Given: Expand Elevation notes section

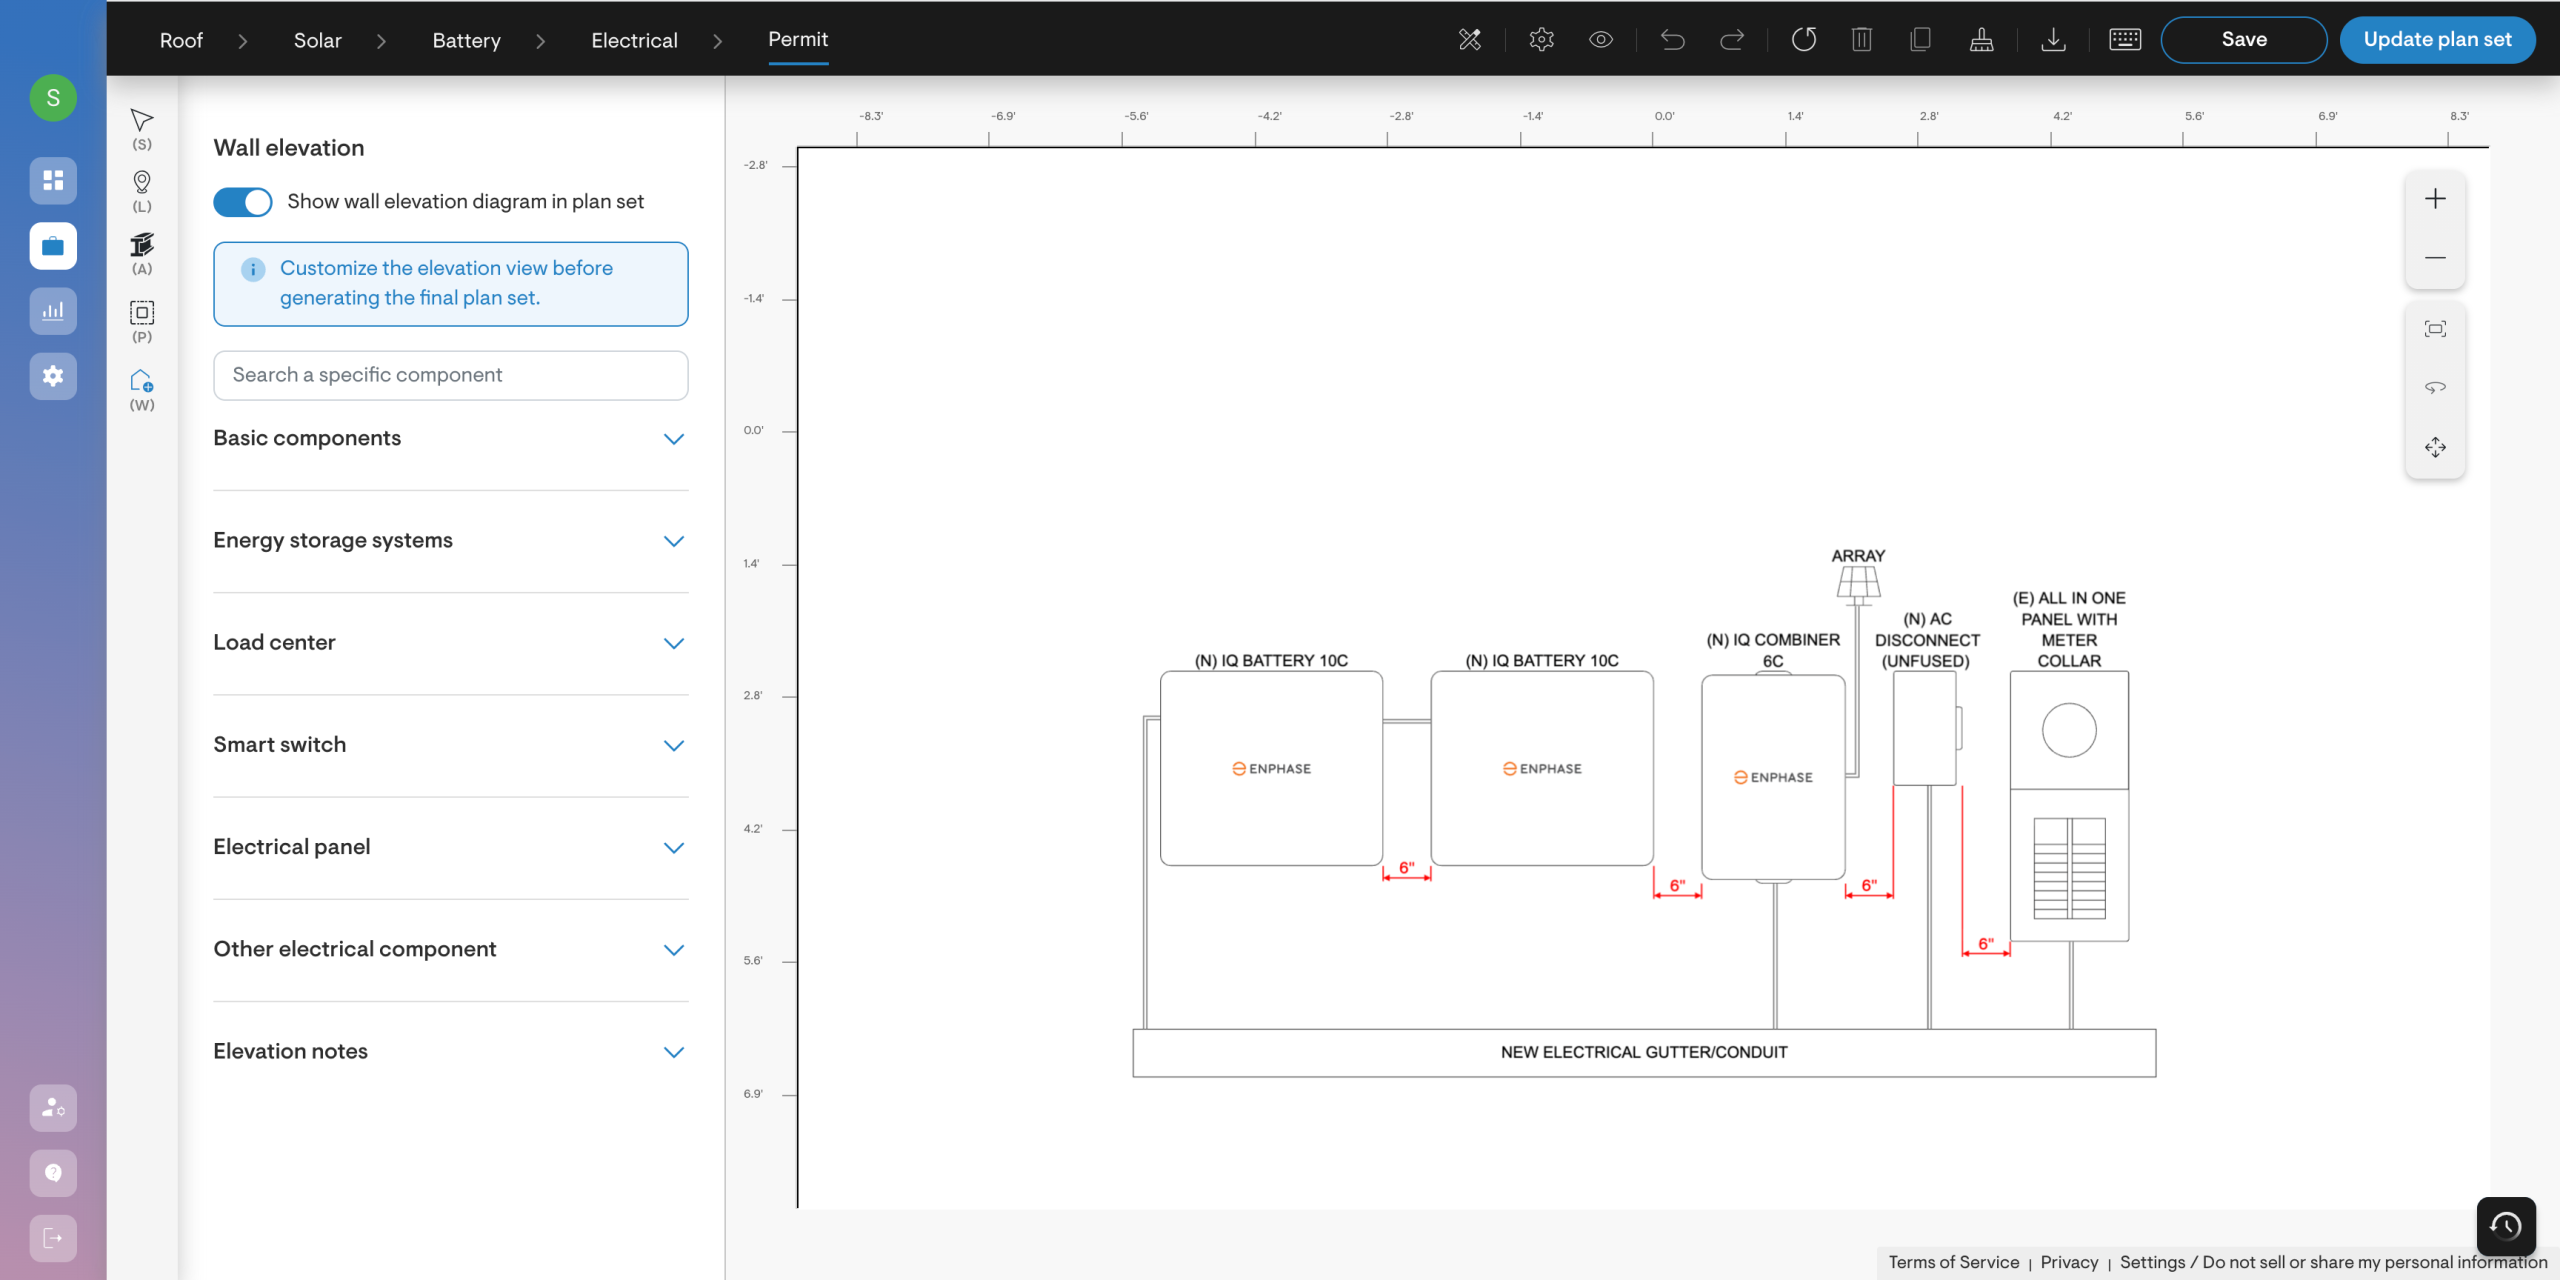Looking at the screenshot, I should 674,1052.
